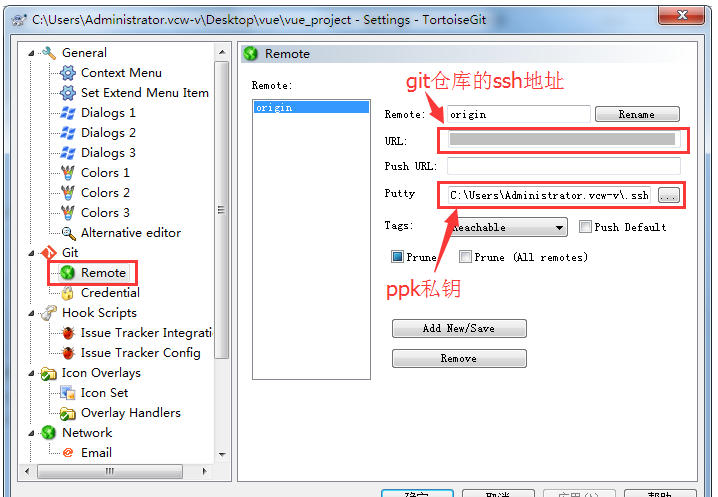The image size is (718, 497).
Task: Open the Credential settings page
Action: (110, 293)
